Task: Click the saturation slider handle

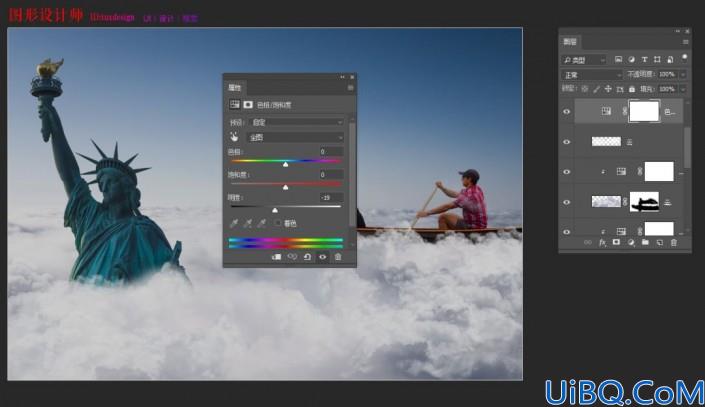Action: tap(286, 187)
